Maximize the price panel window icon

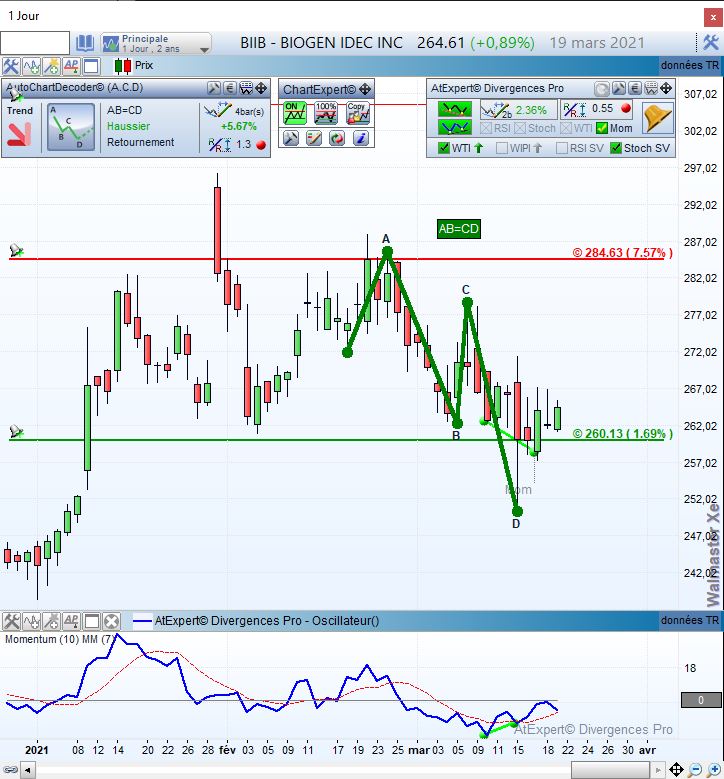click(91, 66)
